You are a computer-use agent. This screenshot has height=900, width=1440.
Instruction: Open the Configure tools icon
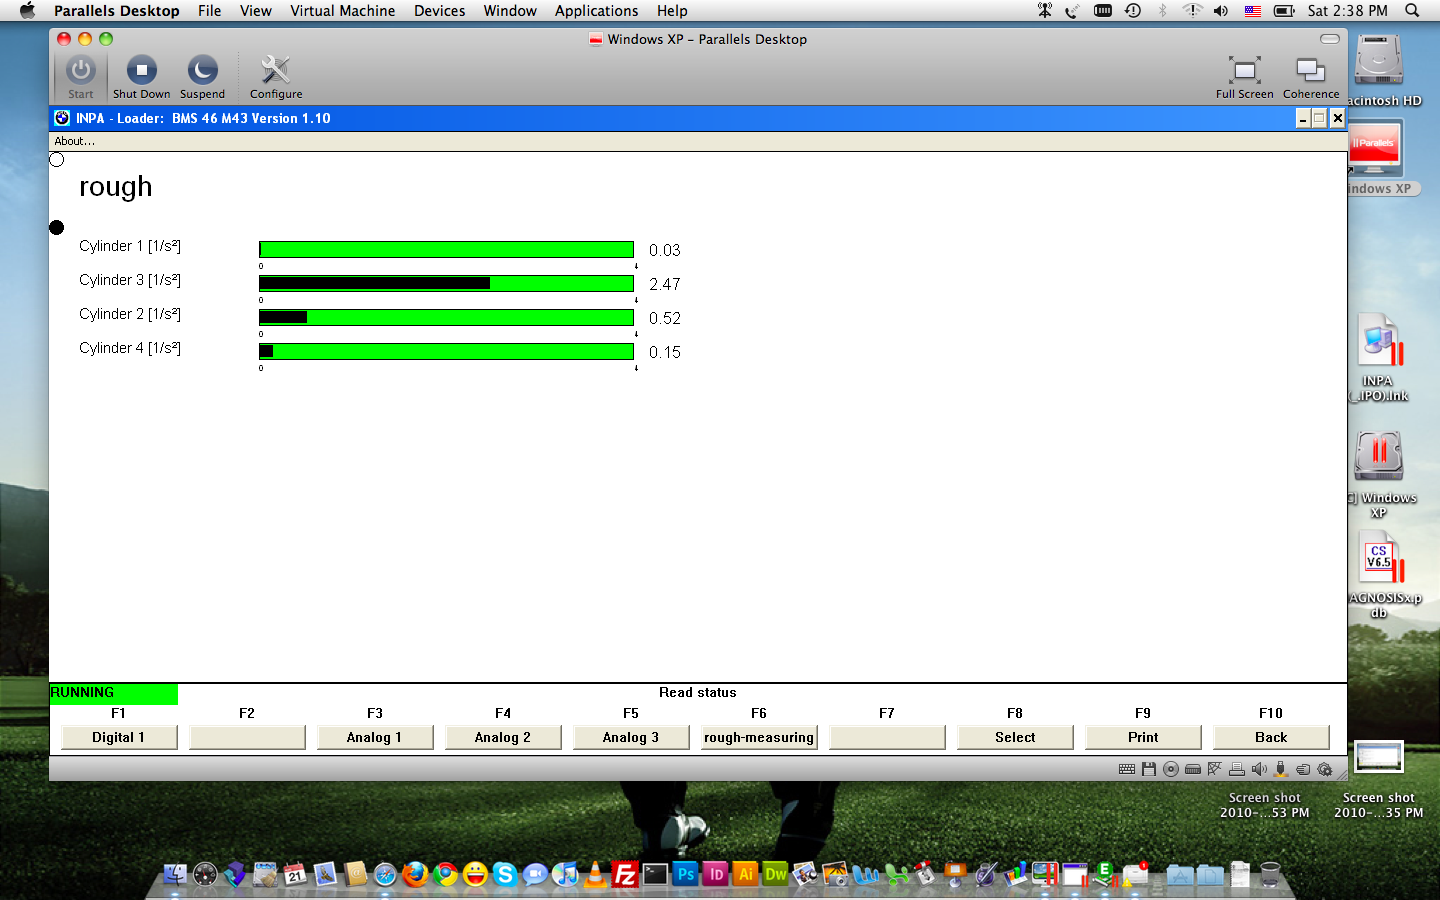pyautogui.click(x=275, y=71)
